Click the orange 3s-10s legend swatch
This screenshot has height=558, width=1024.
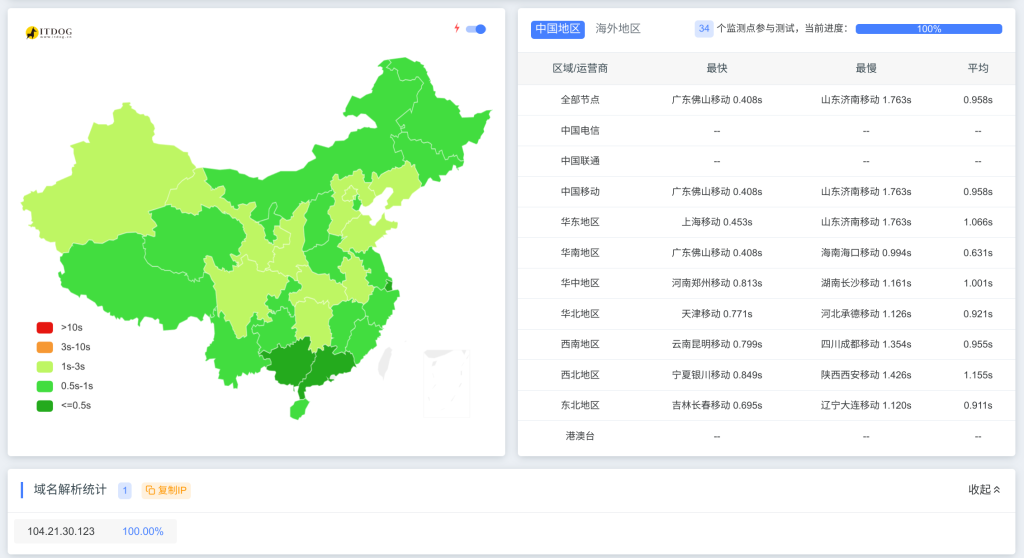pos(45,347)
